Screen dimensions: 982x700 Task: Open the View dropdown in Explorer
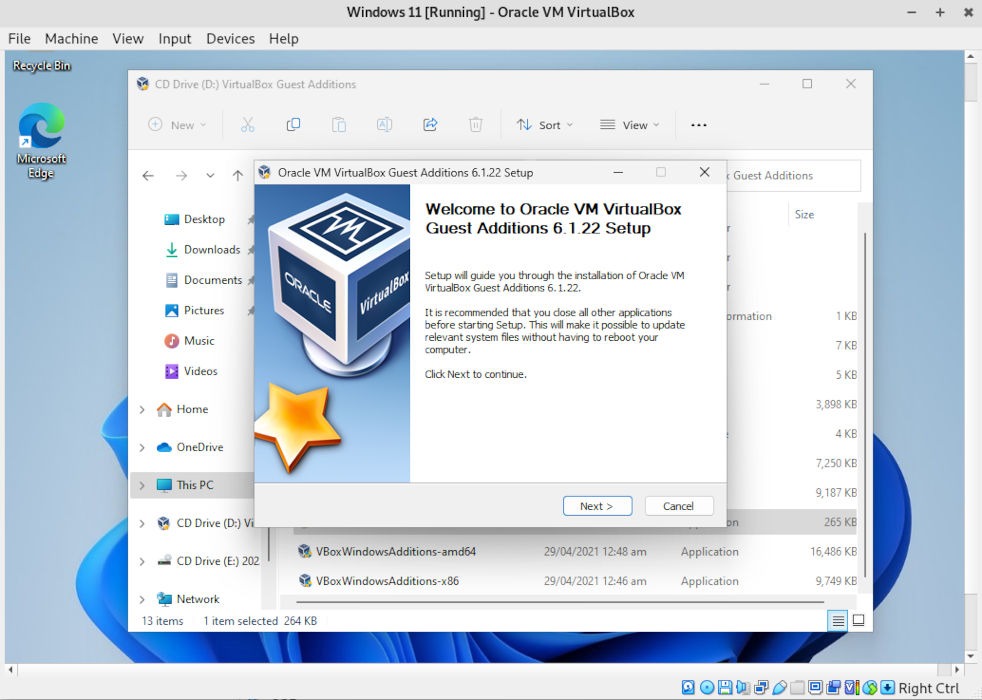point(630,124)
